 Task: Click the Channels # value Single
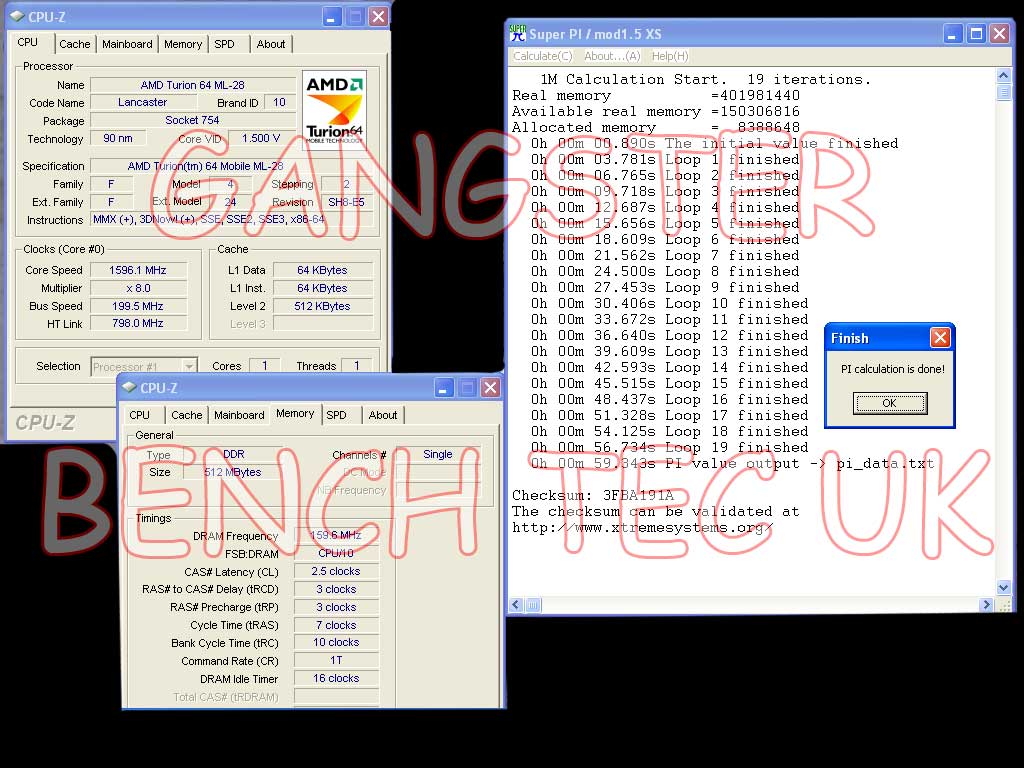(438, 454)
